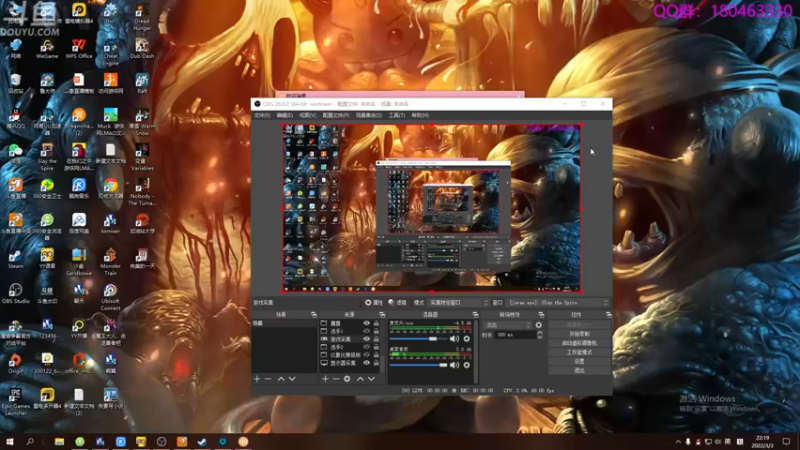Click the 启动虚拟摄像机 (Start Virtual Camera) button

[x=579, y=343]
